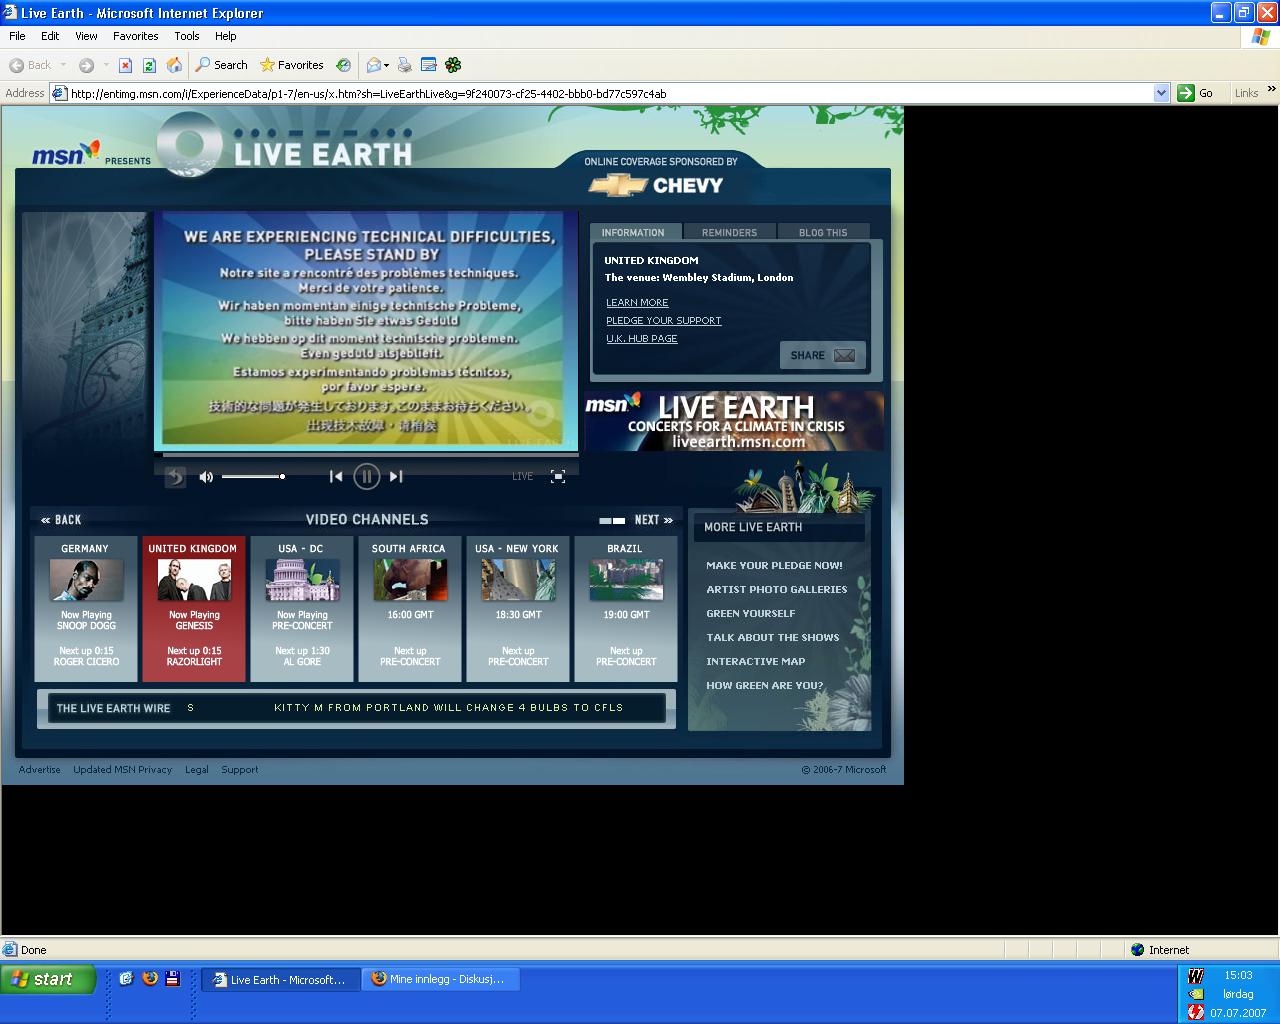Image resolution: width=1280 pixels, height=1024 pixels.
Task: Go to the browser Home page icon
Action: point(174,65)
